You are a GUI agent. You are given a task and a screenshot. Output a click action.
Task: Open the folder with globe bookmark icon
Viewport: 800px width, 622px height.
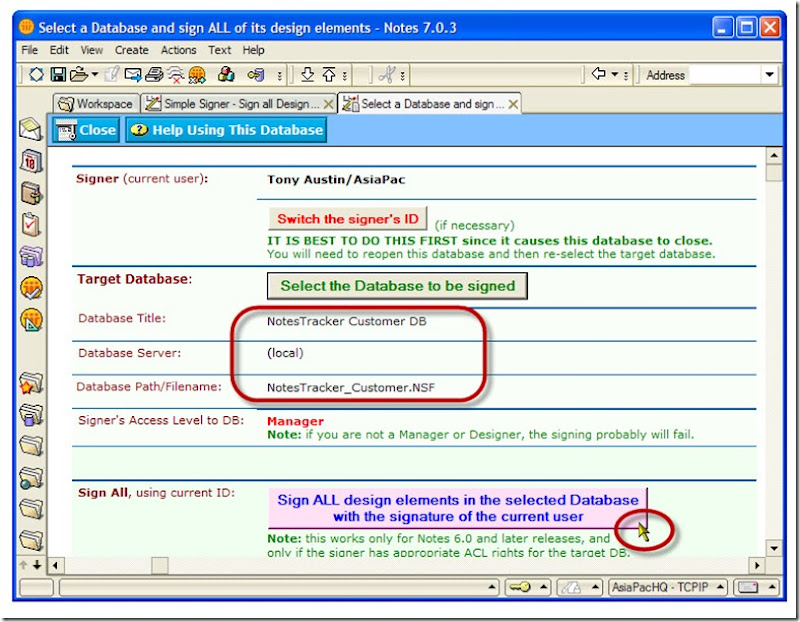point(31,478)
